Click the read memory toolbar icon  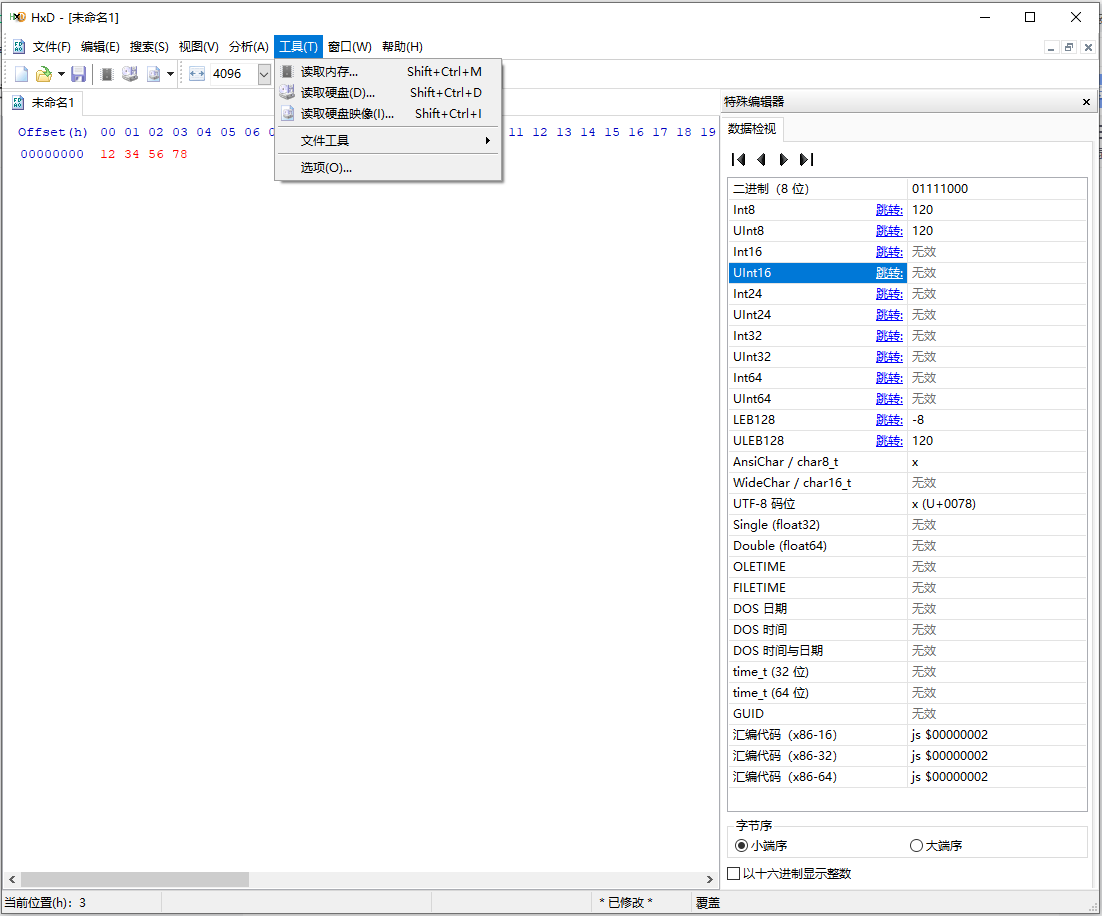click(106, 73)
